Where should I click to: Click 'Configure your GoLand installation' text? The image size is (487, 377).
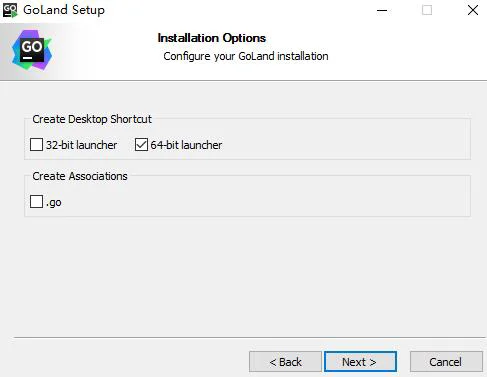coord(246,56)
